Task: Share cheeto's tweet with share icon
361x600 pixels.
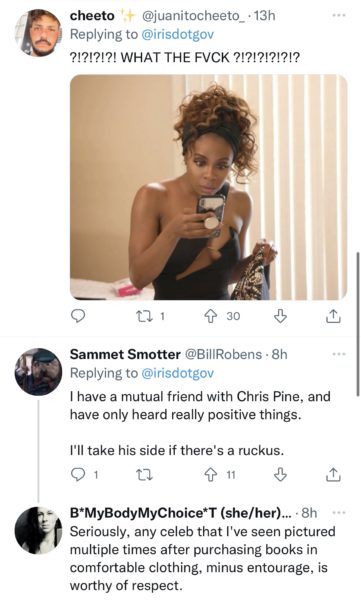Action: 333,316
